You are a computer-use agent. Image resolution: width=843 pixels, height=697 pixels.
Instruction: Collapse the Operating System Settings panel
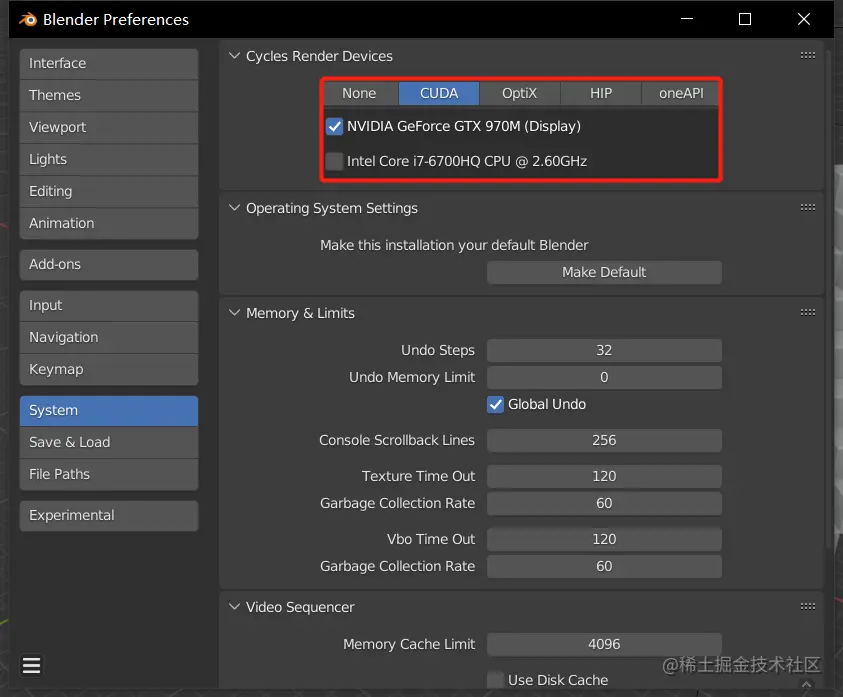234,208
